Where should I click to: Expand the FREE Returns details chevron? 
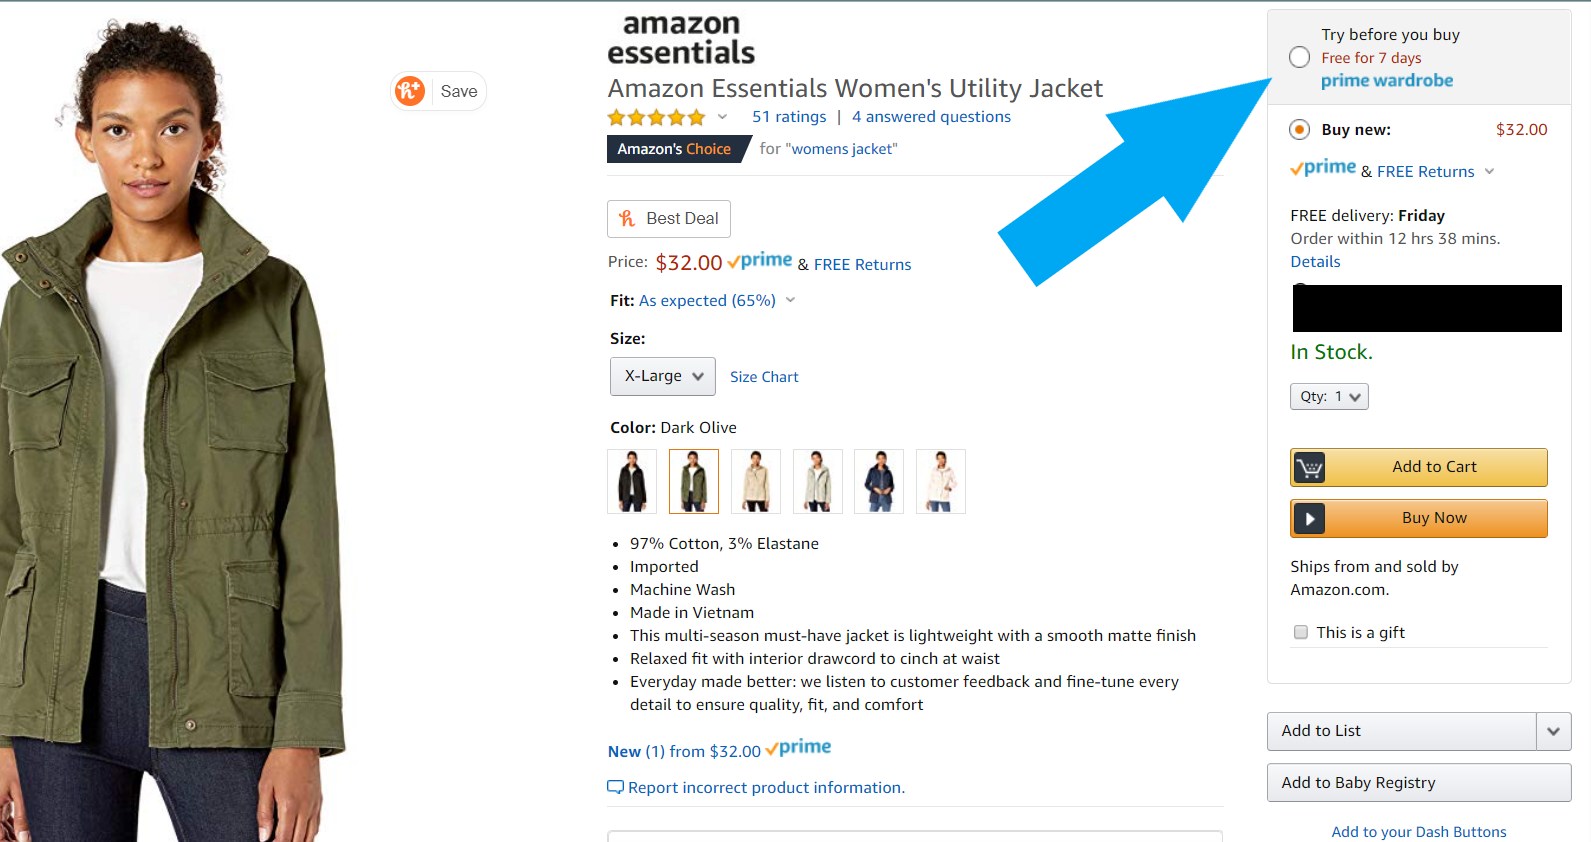click(x=1490, y=171)
